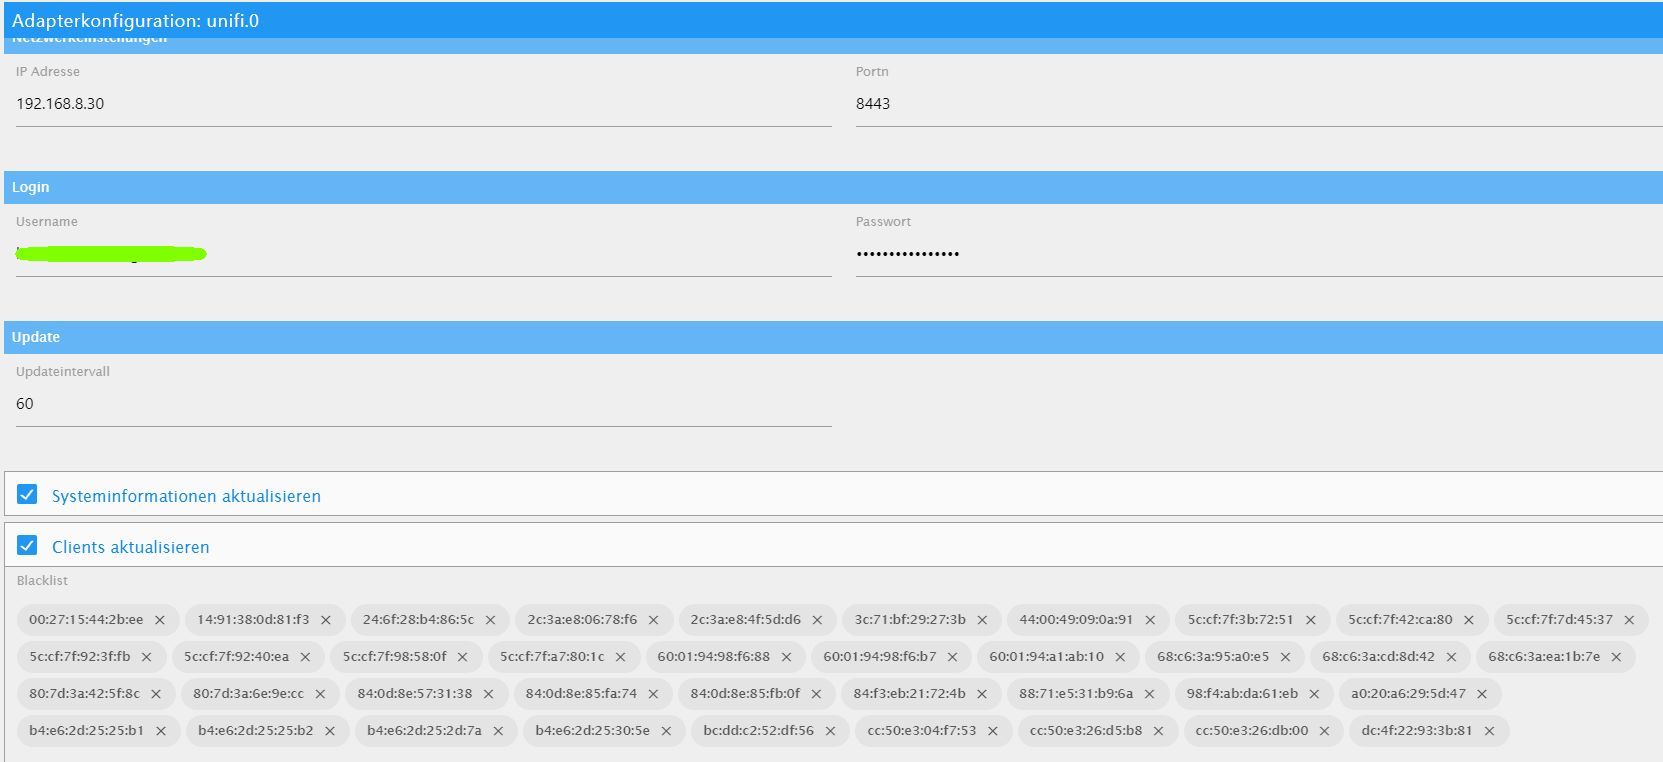Screen dimensions: 1663x762
Task: Remove 14:91:38:0d:81:f3 from blacklist
Action: [x=326, y=620]
